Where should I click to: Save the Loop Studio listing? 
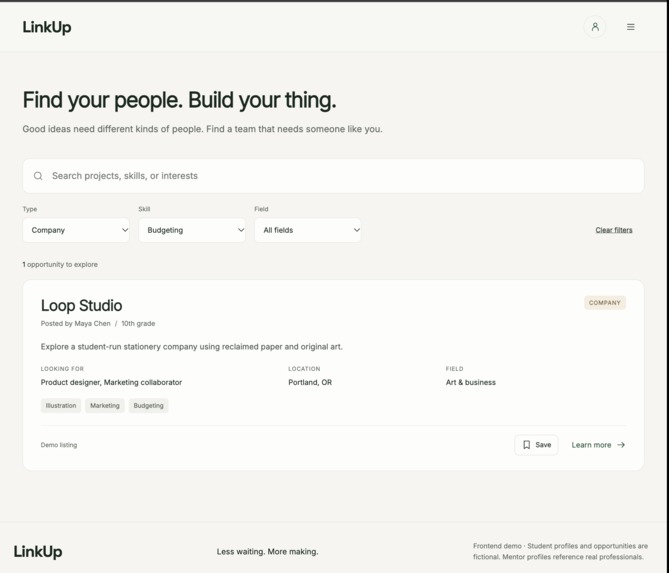(536, 445)
